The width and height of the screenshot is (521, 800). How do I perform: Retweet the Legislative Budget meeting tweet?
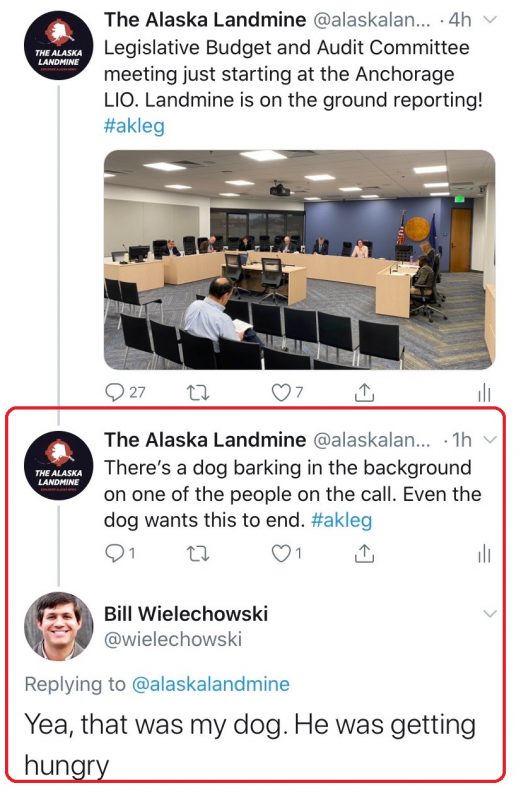(198, 393)
